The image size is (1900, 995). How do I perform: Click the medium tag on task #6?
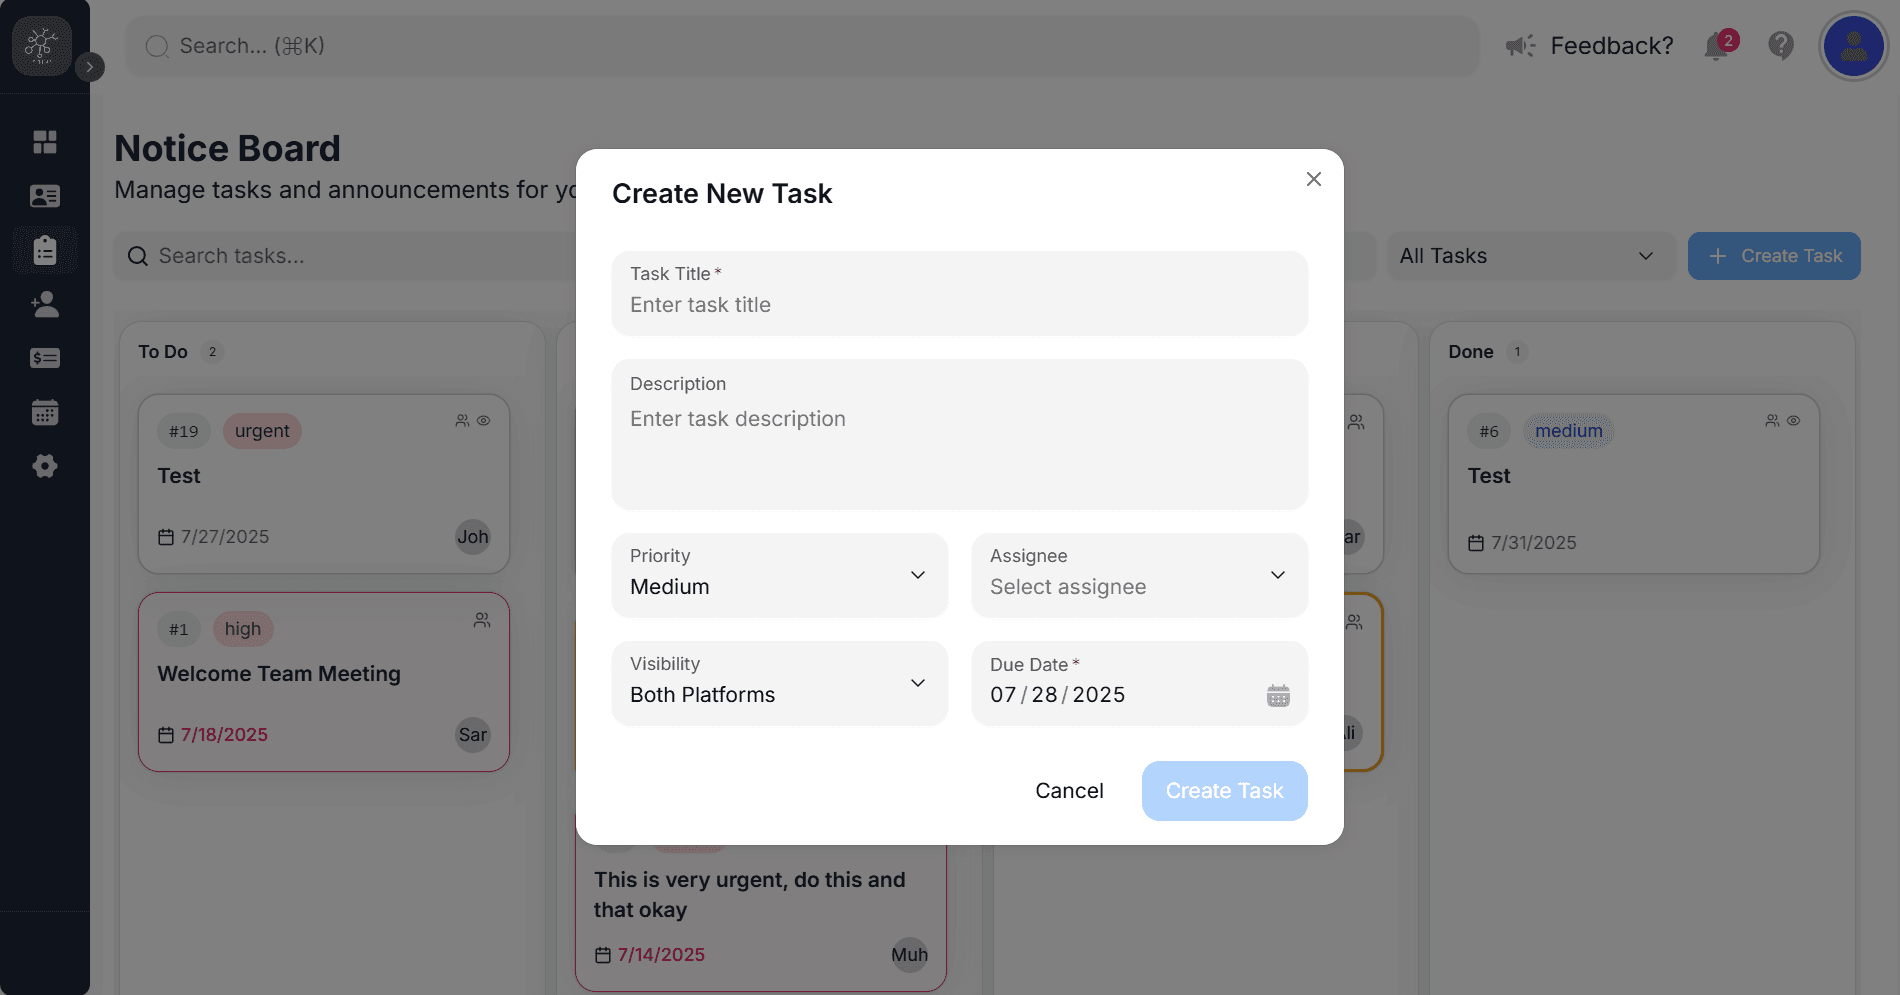(1568, 431)
